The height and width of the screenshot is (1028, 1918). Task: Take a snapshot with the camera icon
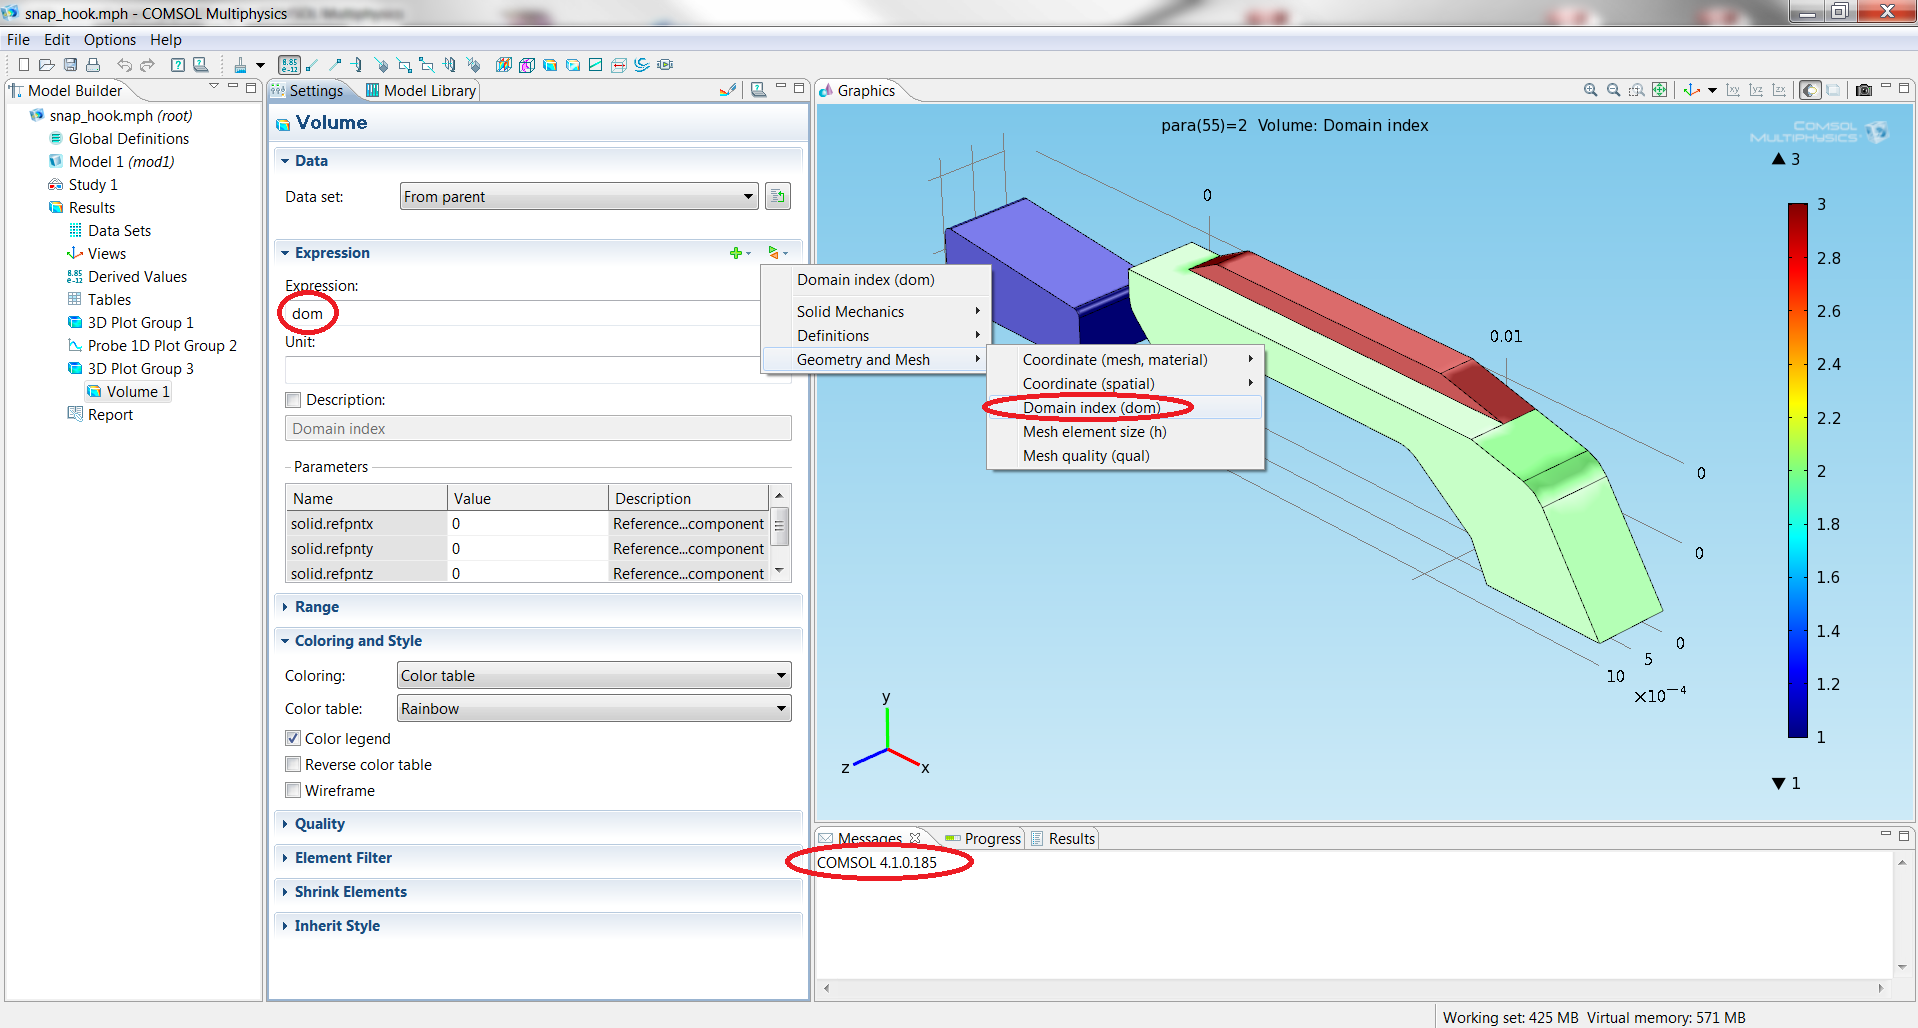(1863, 90)
